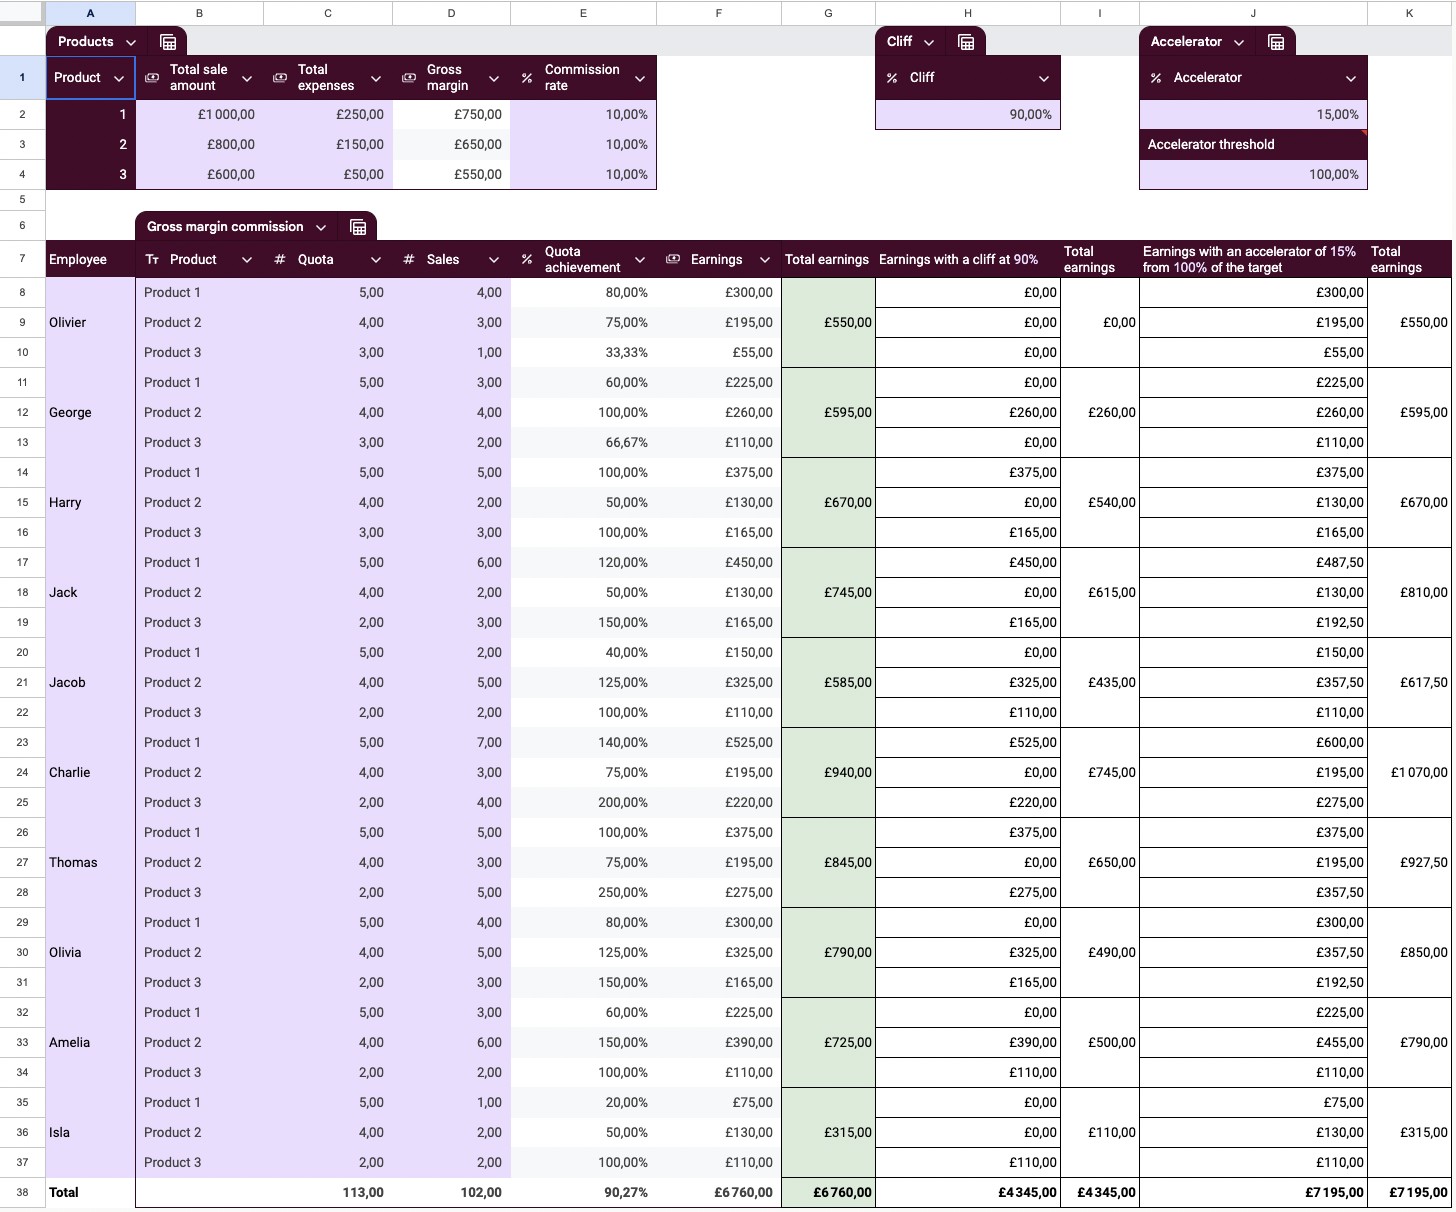Select the Accelerator value 15,00% cell
The height and width of the screenshot is (1212, 1456).
pos(1253,114)
